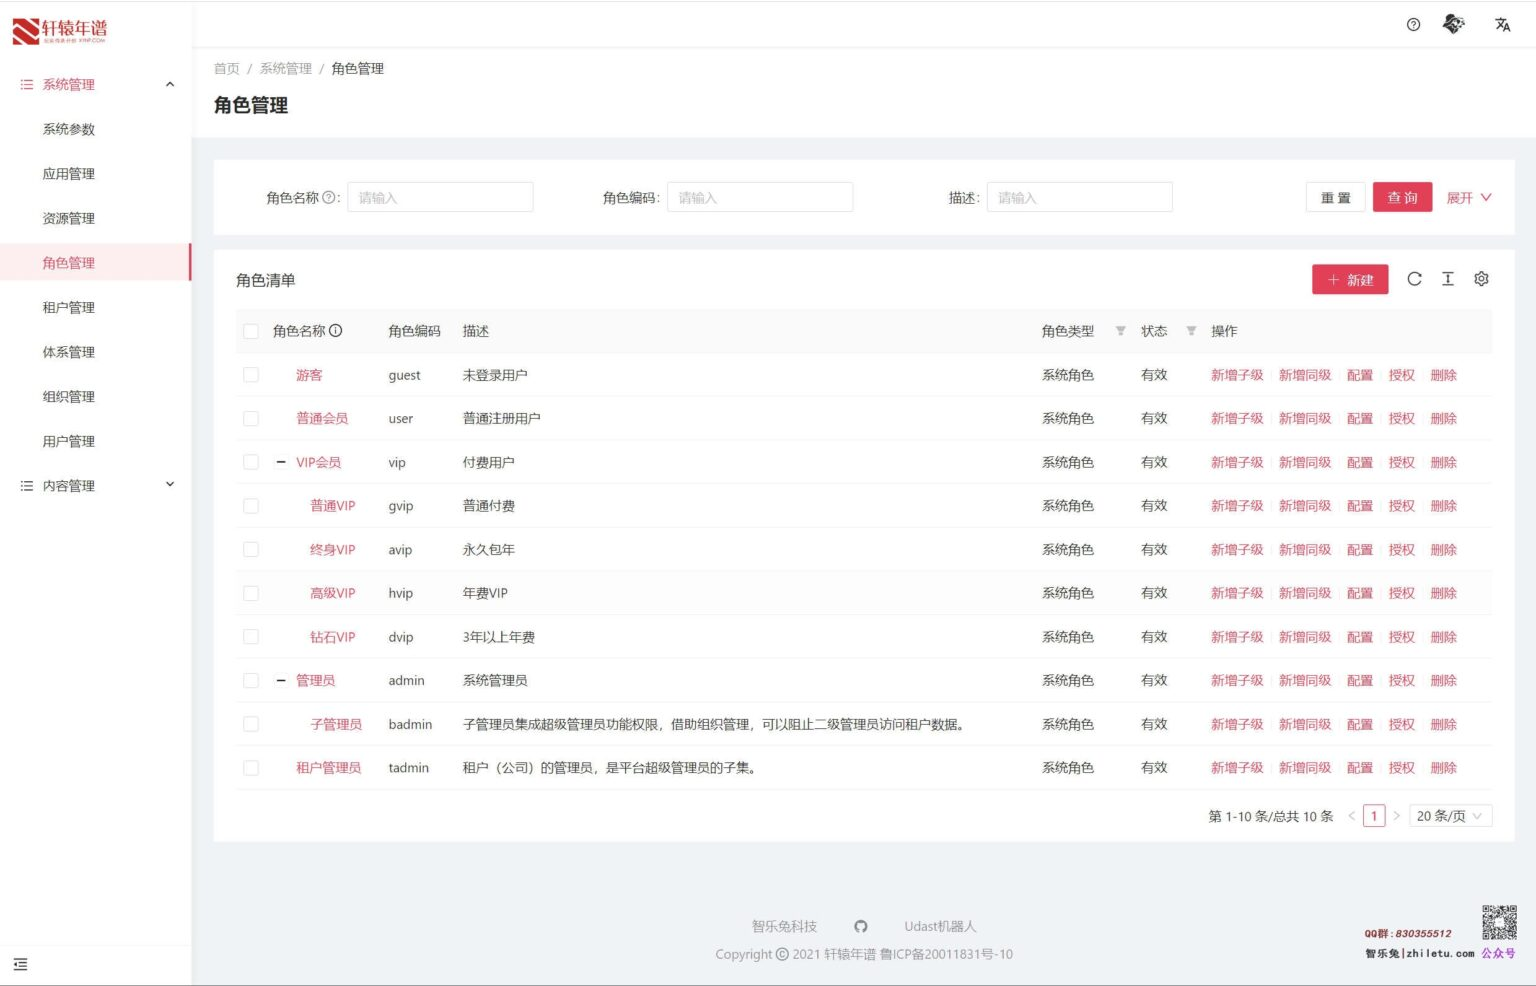Open 租户管理 in sidebar
This screenshot has width=1536, height=986.
(x=69, y=307)
